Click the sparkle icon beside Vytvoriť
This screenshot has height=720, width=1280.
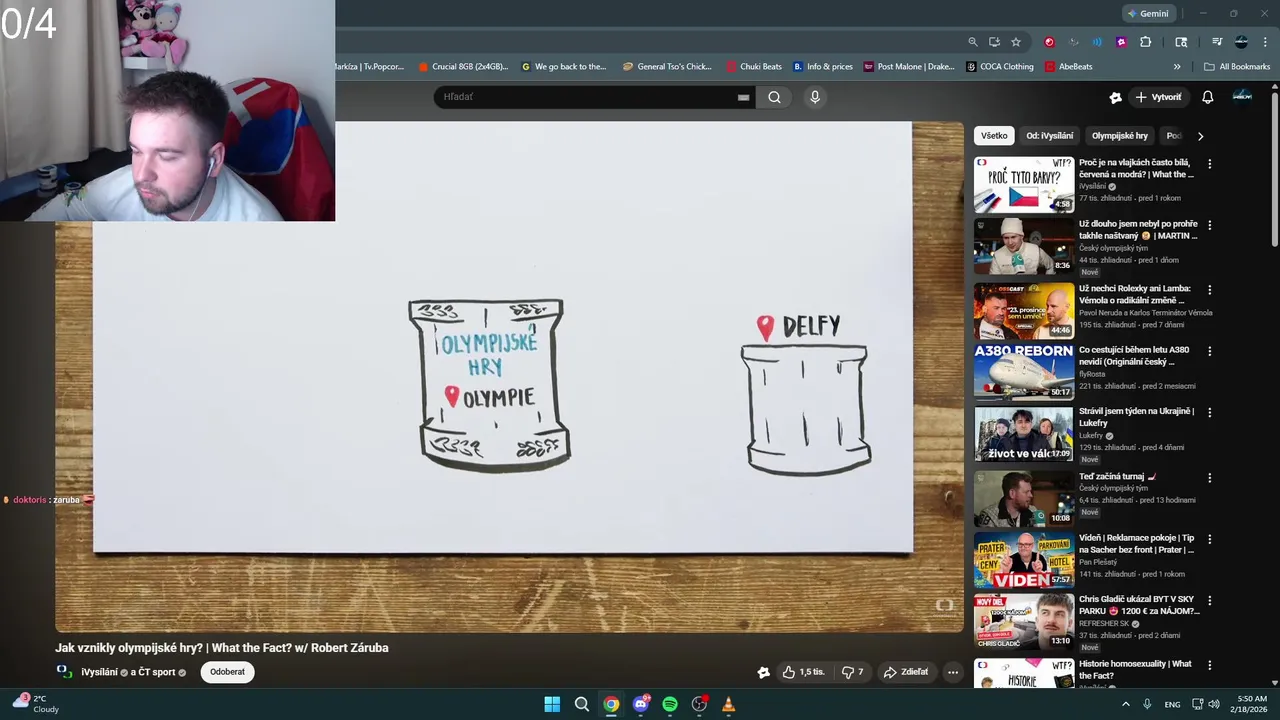(1116, 97)
